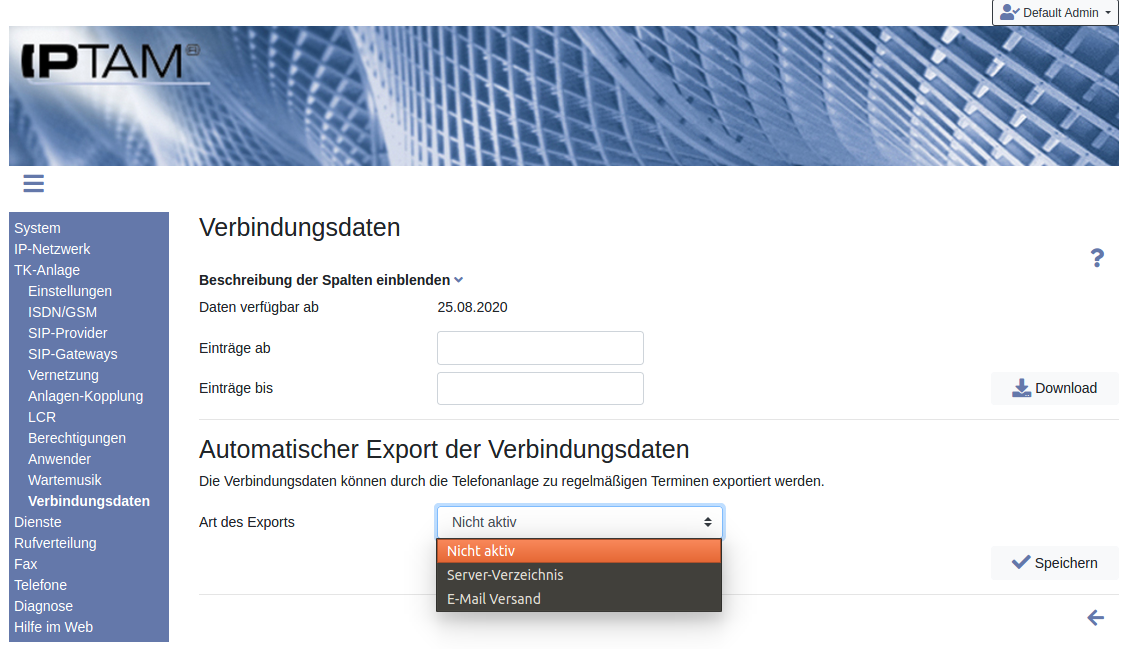Viewport: 1127px width, 649px height.
Task: Click the Speichern button
Action: (1054, 563)
